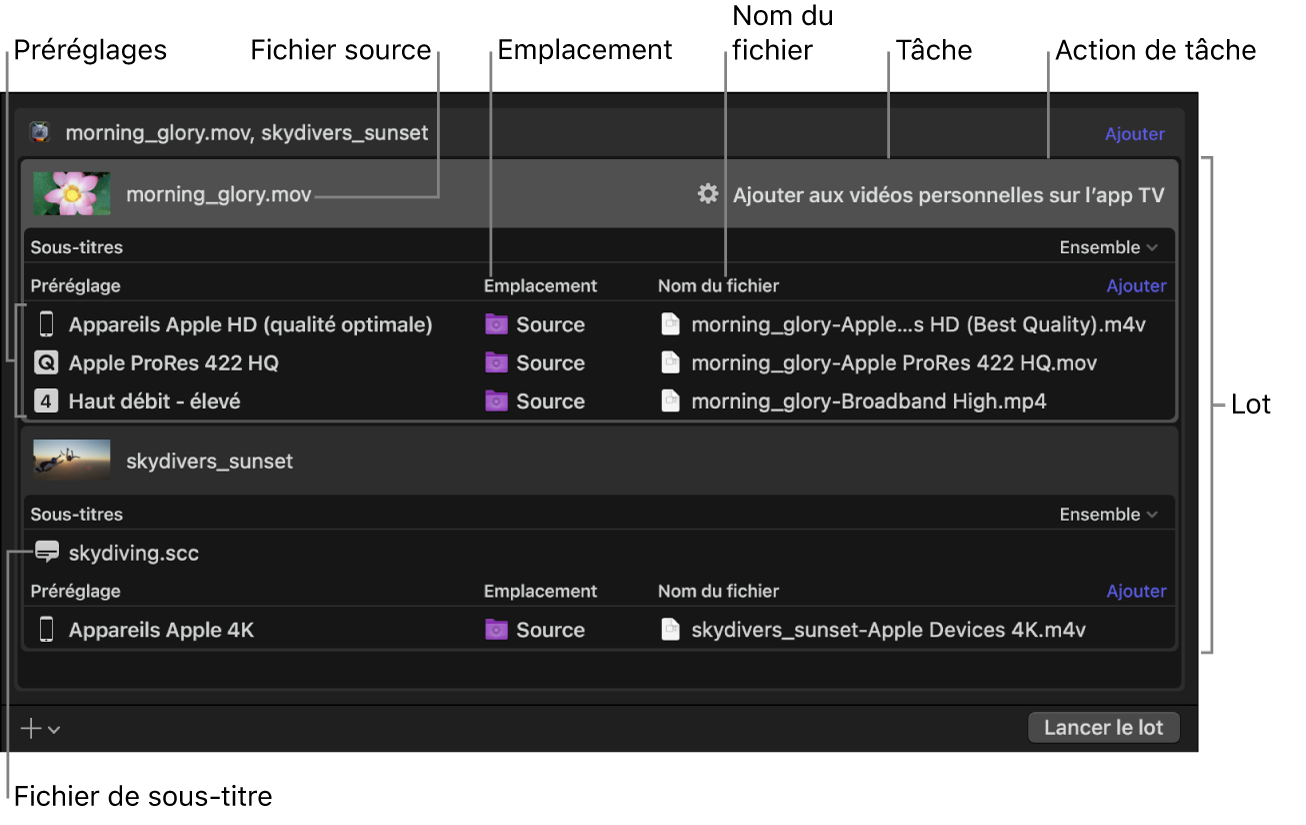Click Ajouter link in the batch header
Screen dimensions: 1306x825
pos(1134,134)
